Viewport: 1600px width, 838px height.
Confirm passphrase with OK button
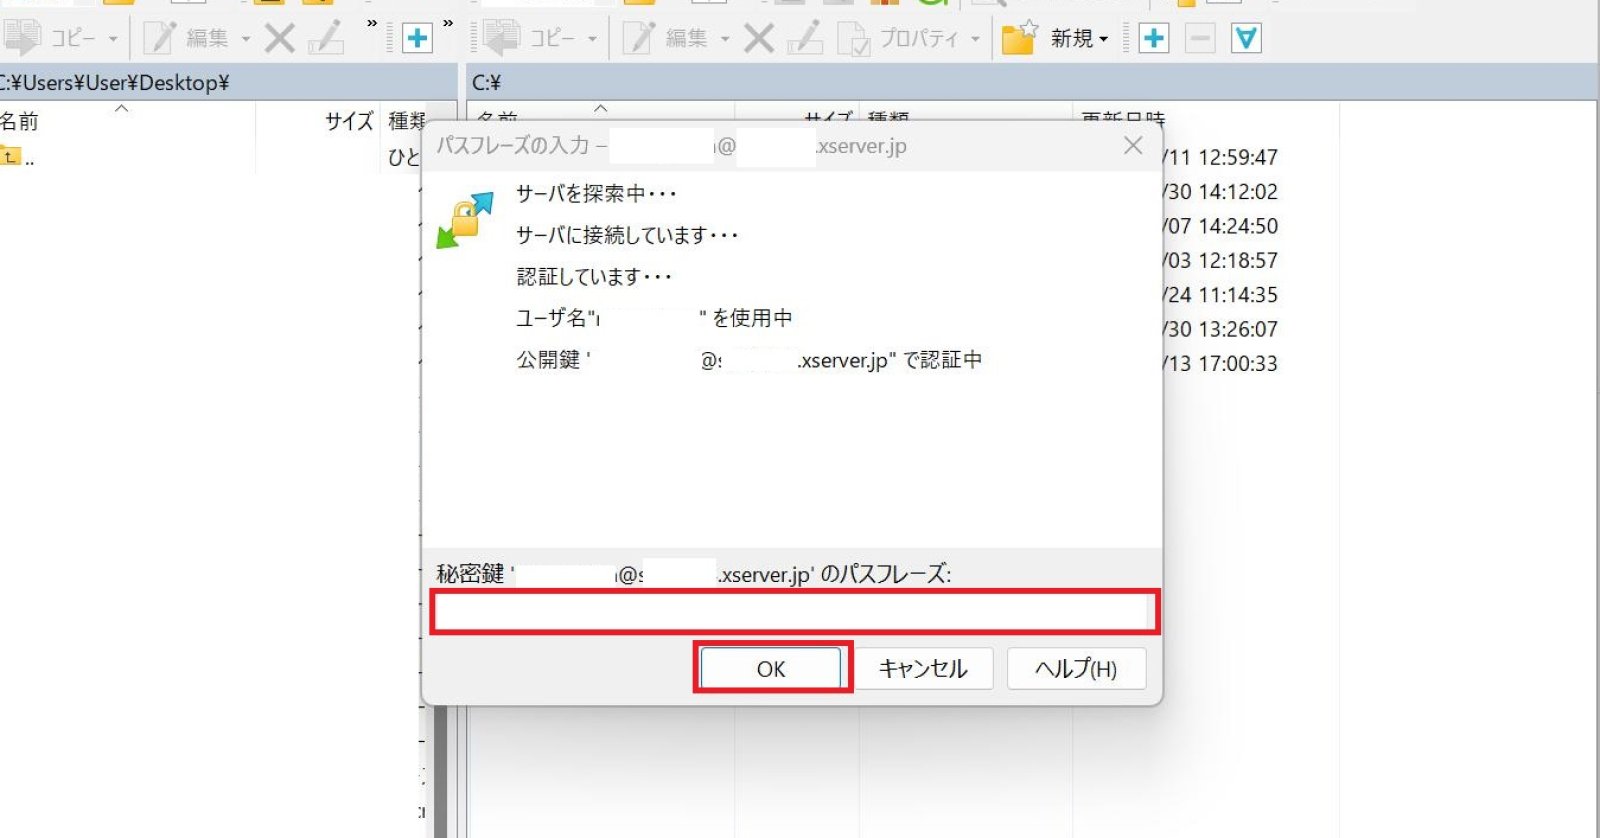[771, 668]
